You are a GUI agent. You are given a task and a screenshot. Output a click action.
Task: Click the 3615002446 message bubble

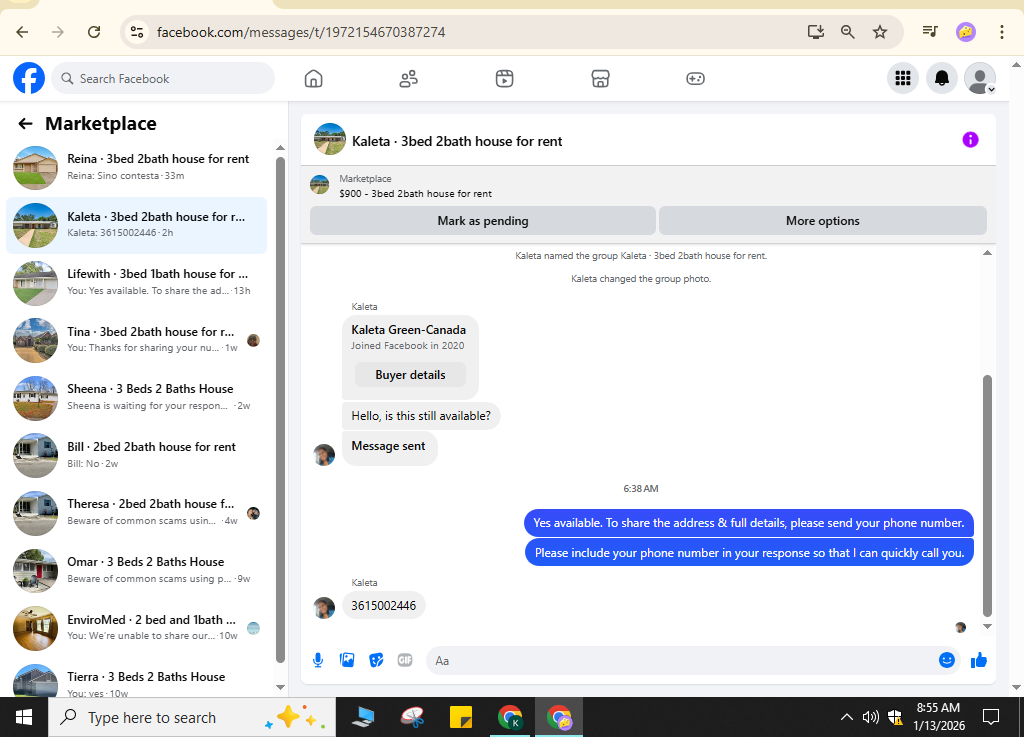pos(383,606)
